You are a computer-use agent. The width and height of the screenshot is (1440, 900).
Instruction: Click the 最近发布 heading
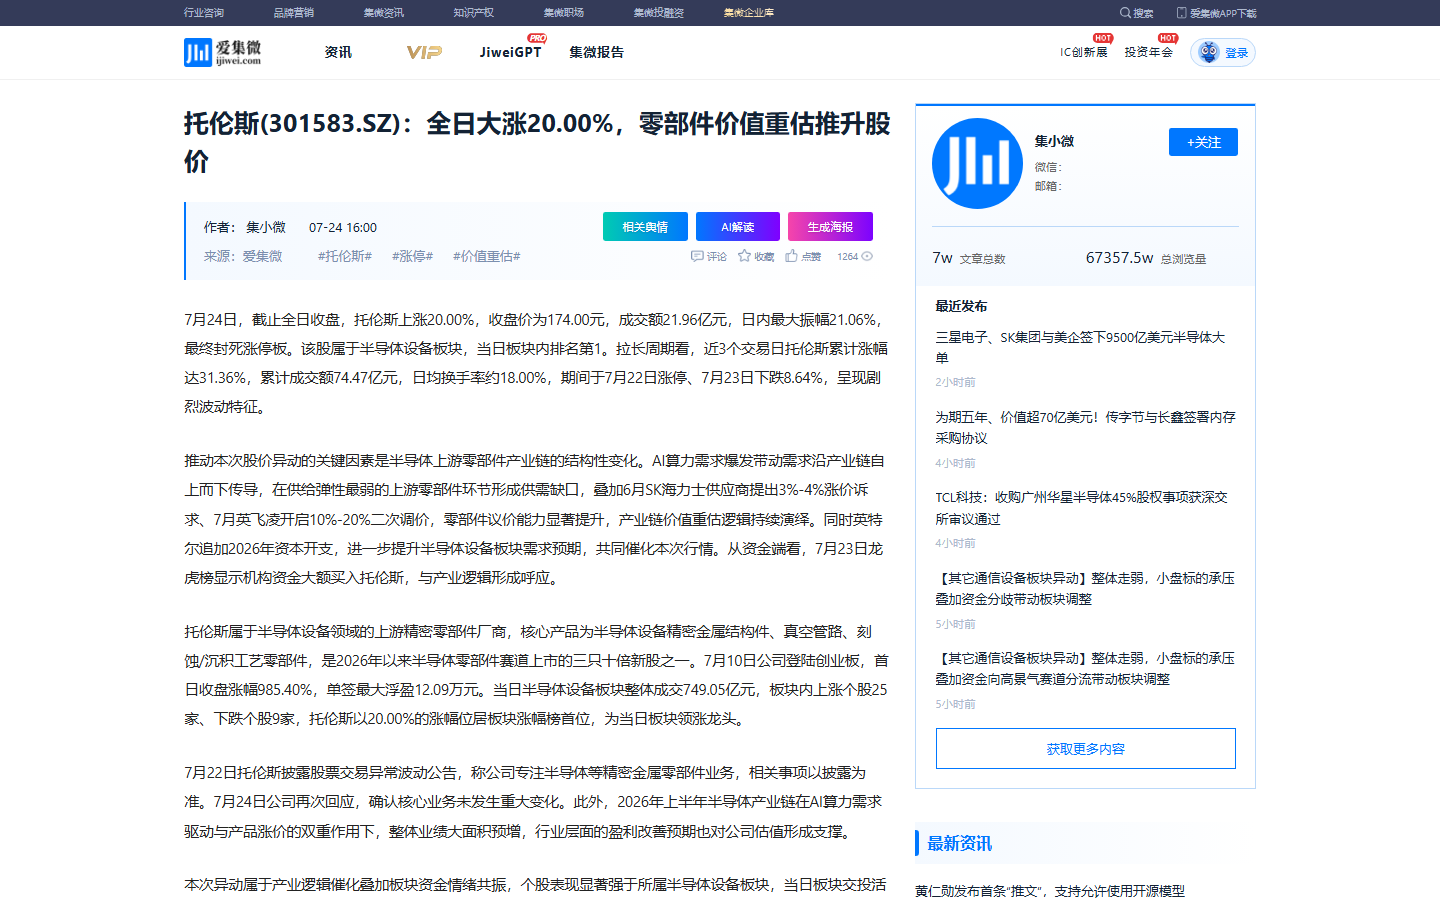coord(961,306)
